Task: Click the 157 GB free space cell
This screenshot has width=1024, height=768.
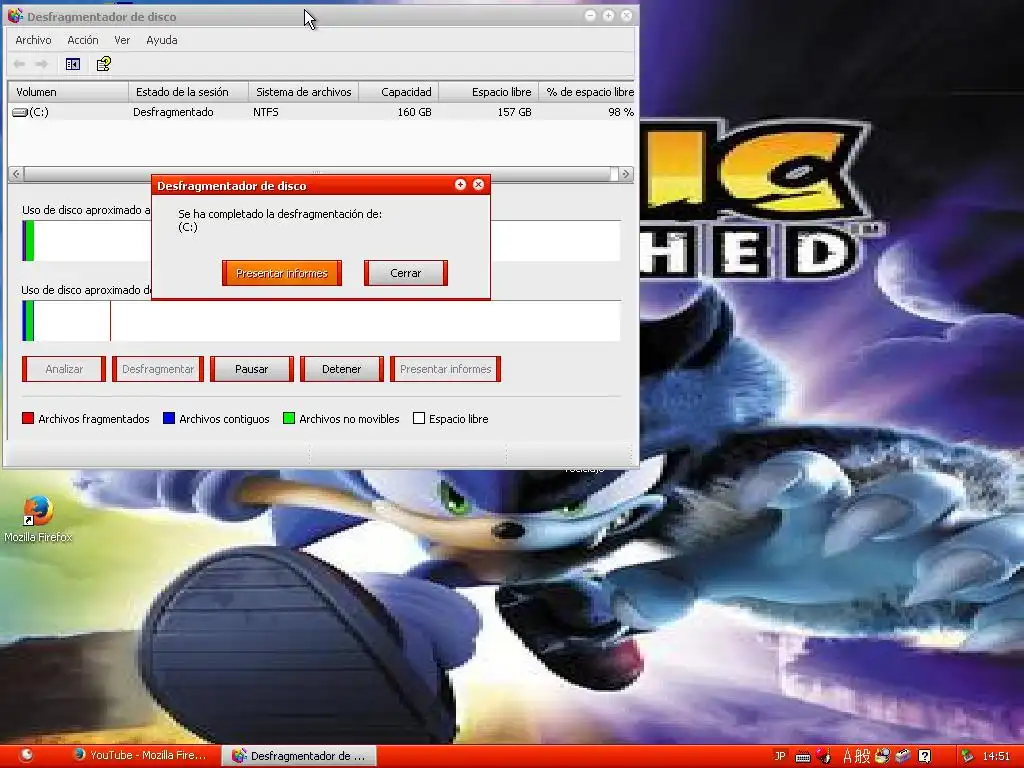Action: (x=514, y=112)
